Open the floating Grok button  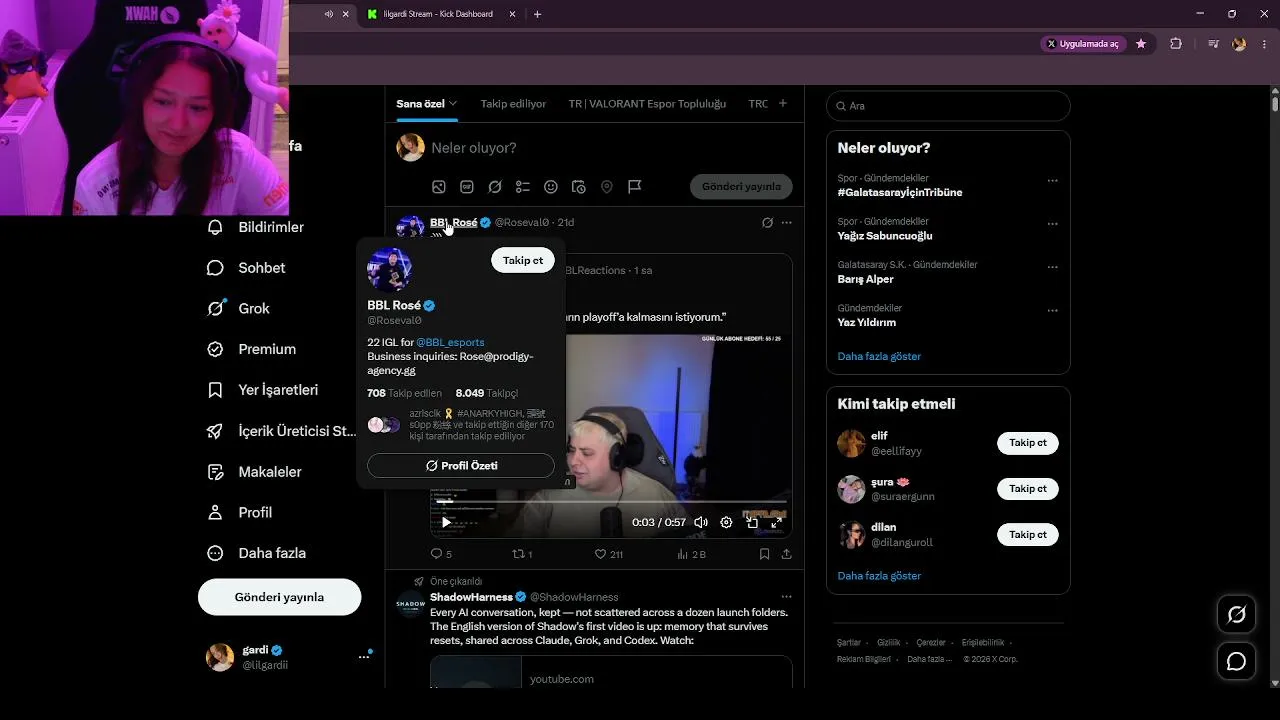click(1236, 614)
